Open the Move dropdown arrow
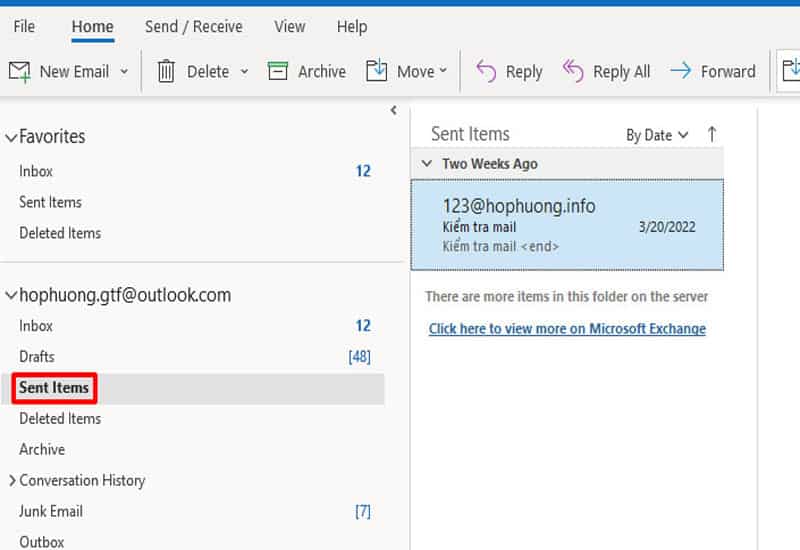 point(443,70)
